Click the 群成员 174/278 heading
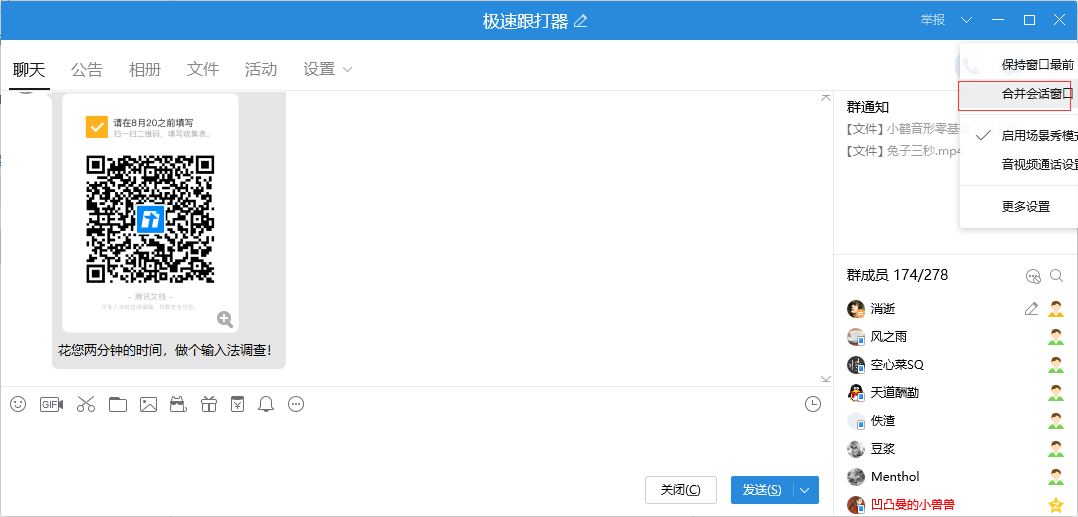Image resolution: width=1078 pixels, height=517 pixels. [897, 276]
